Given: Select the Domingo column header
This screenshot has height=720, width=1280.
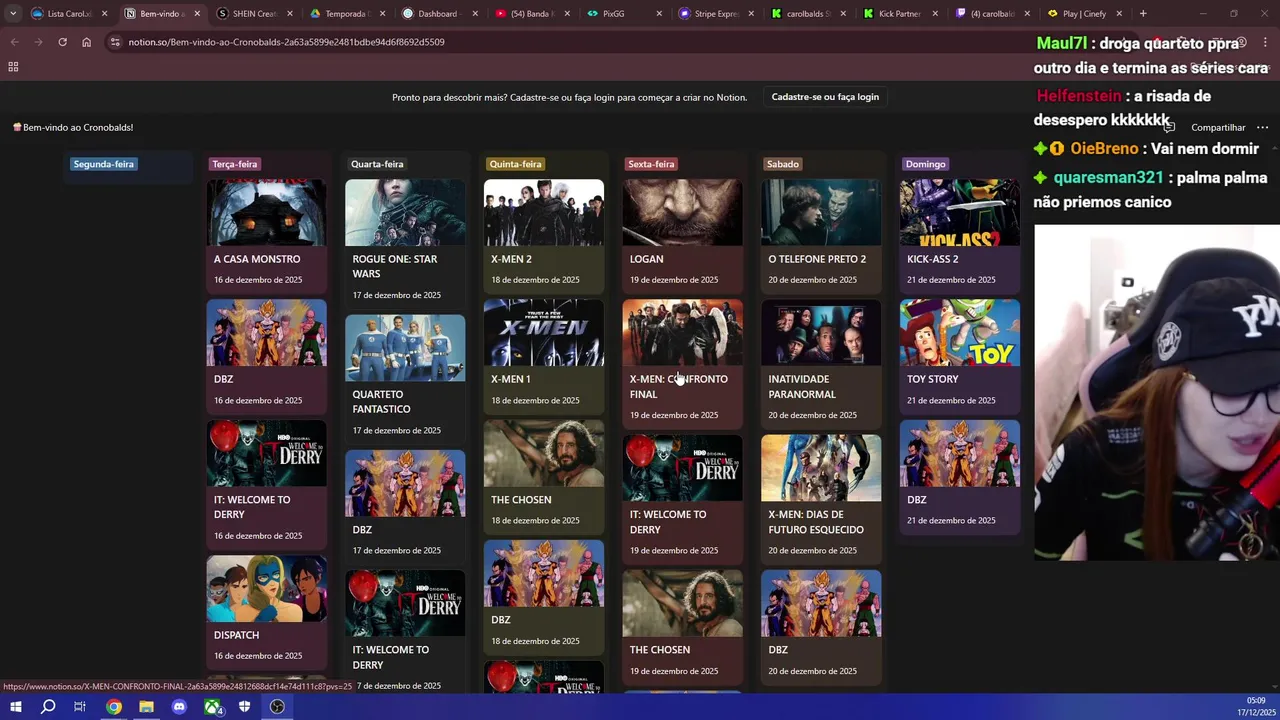Looking at the screenshot, I should point(925,164).
